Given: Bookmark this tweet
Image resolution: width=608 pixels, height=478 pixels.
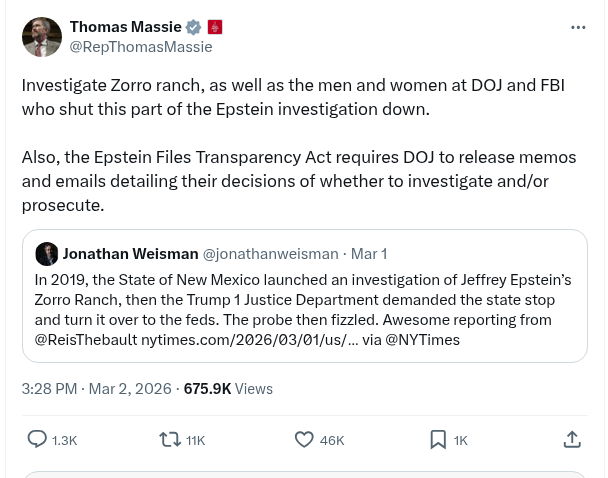Looking at the screenshot, I should 438,439.
